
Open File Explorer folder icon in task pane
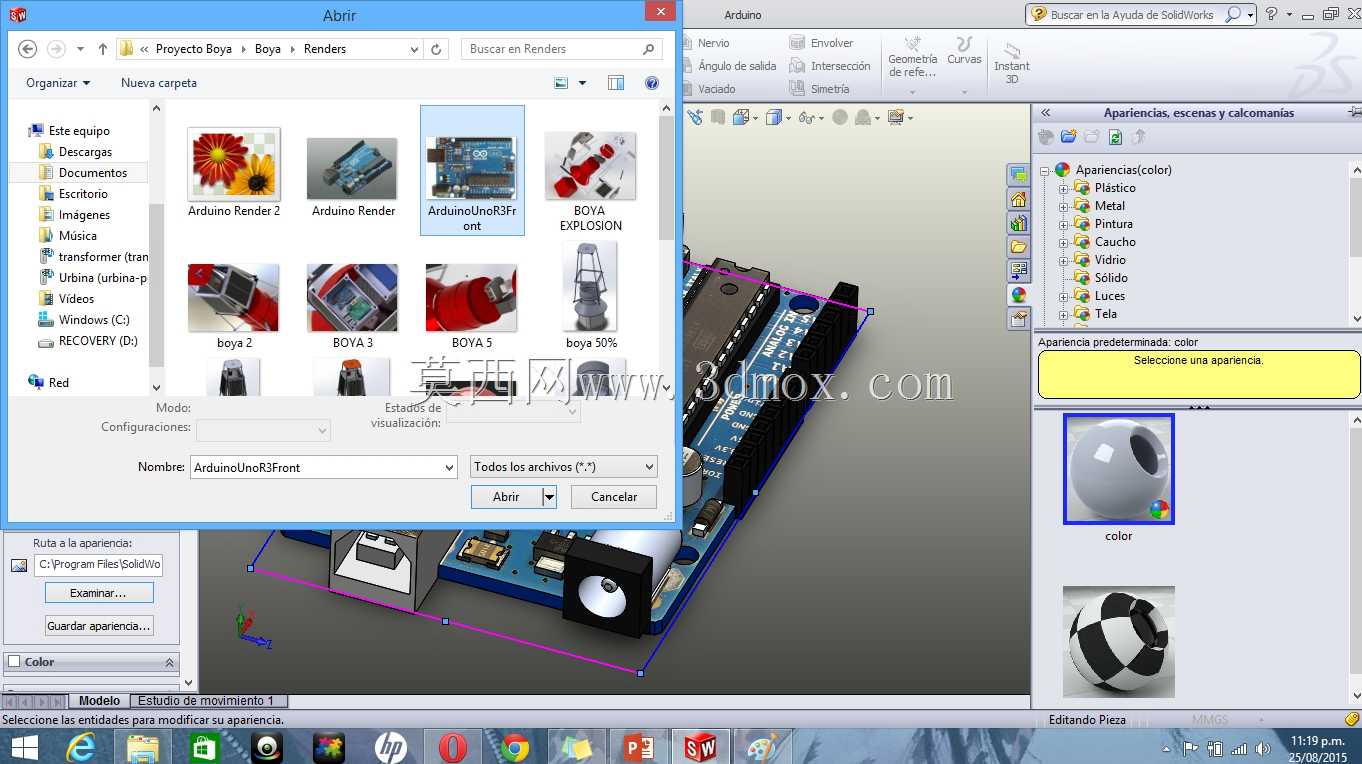tap(1018, 247)
